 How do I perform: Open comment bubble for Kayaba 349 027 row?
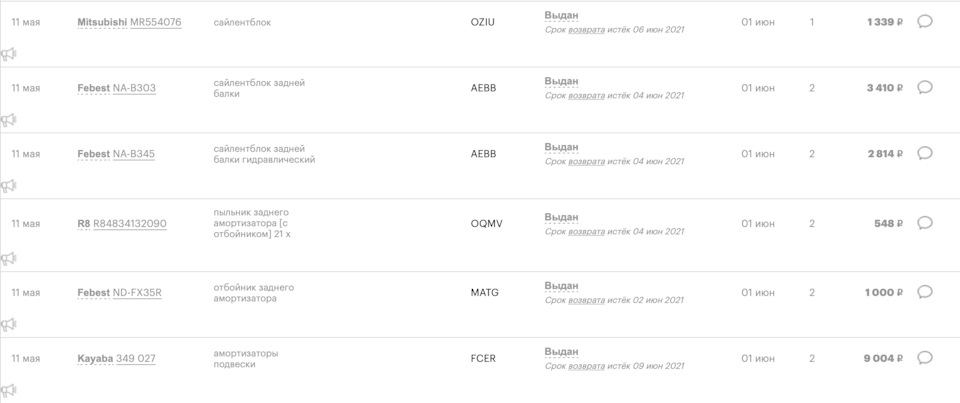click(x=925, y=357)
